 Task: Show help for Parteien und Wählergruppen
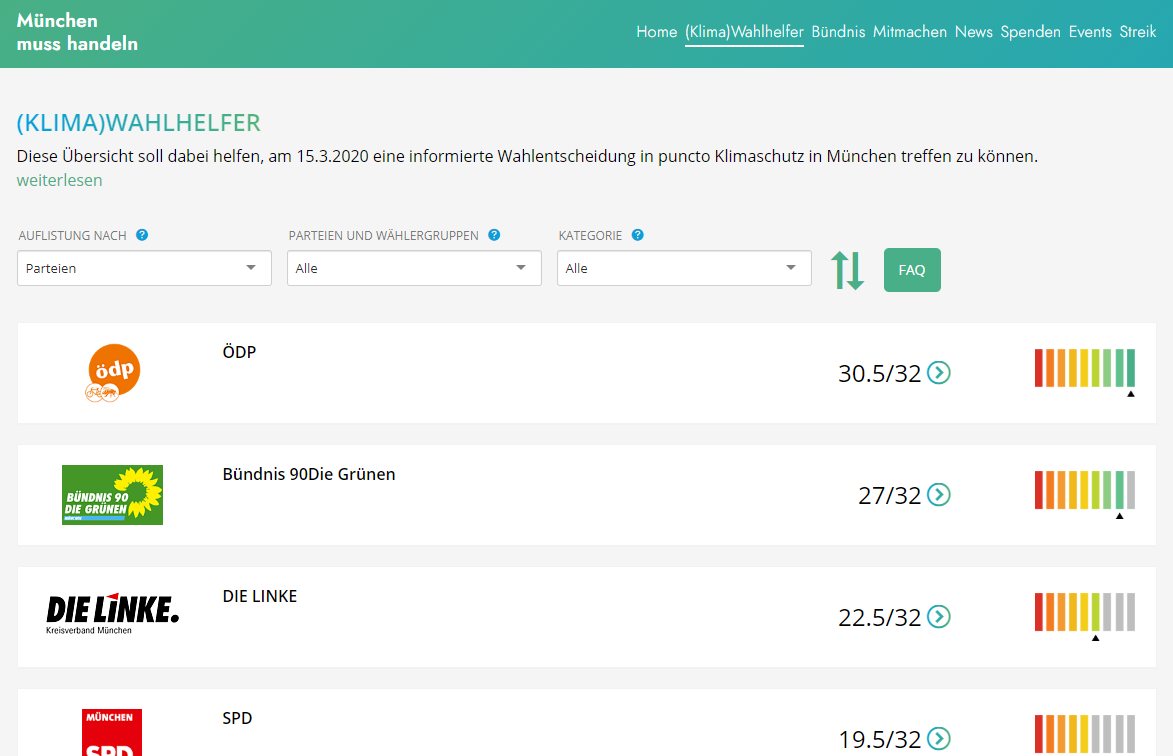click(494, 235)
